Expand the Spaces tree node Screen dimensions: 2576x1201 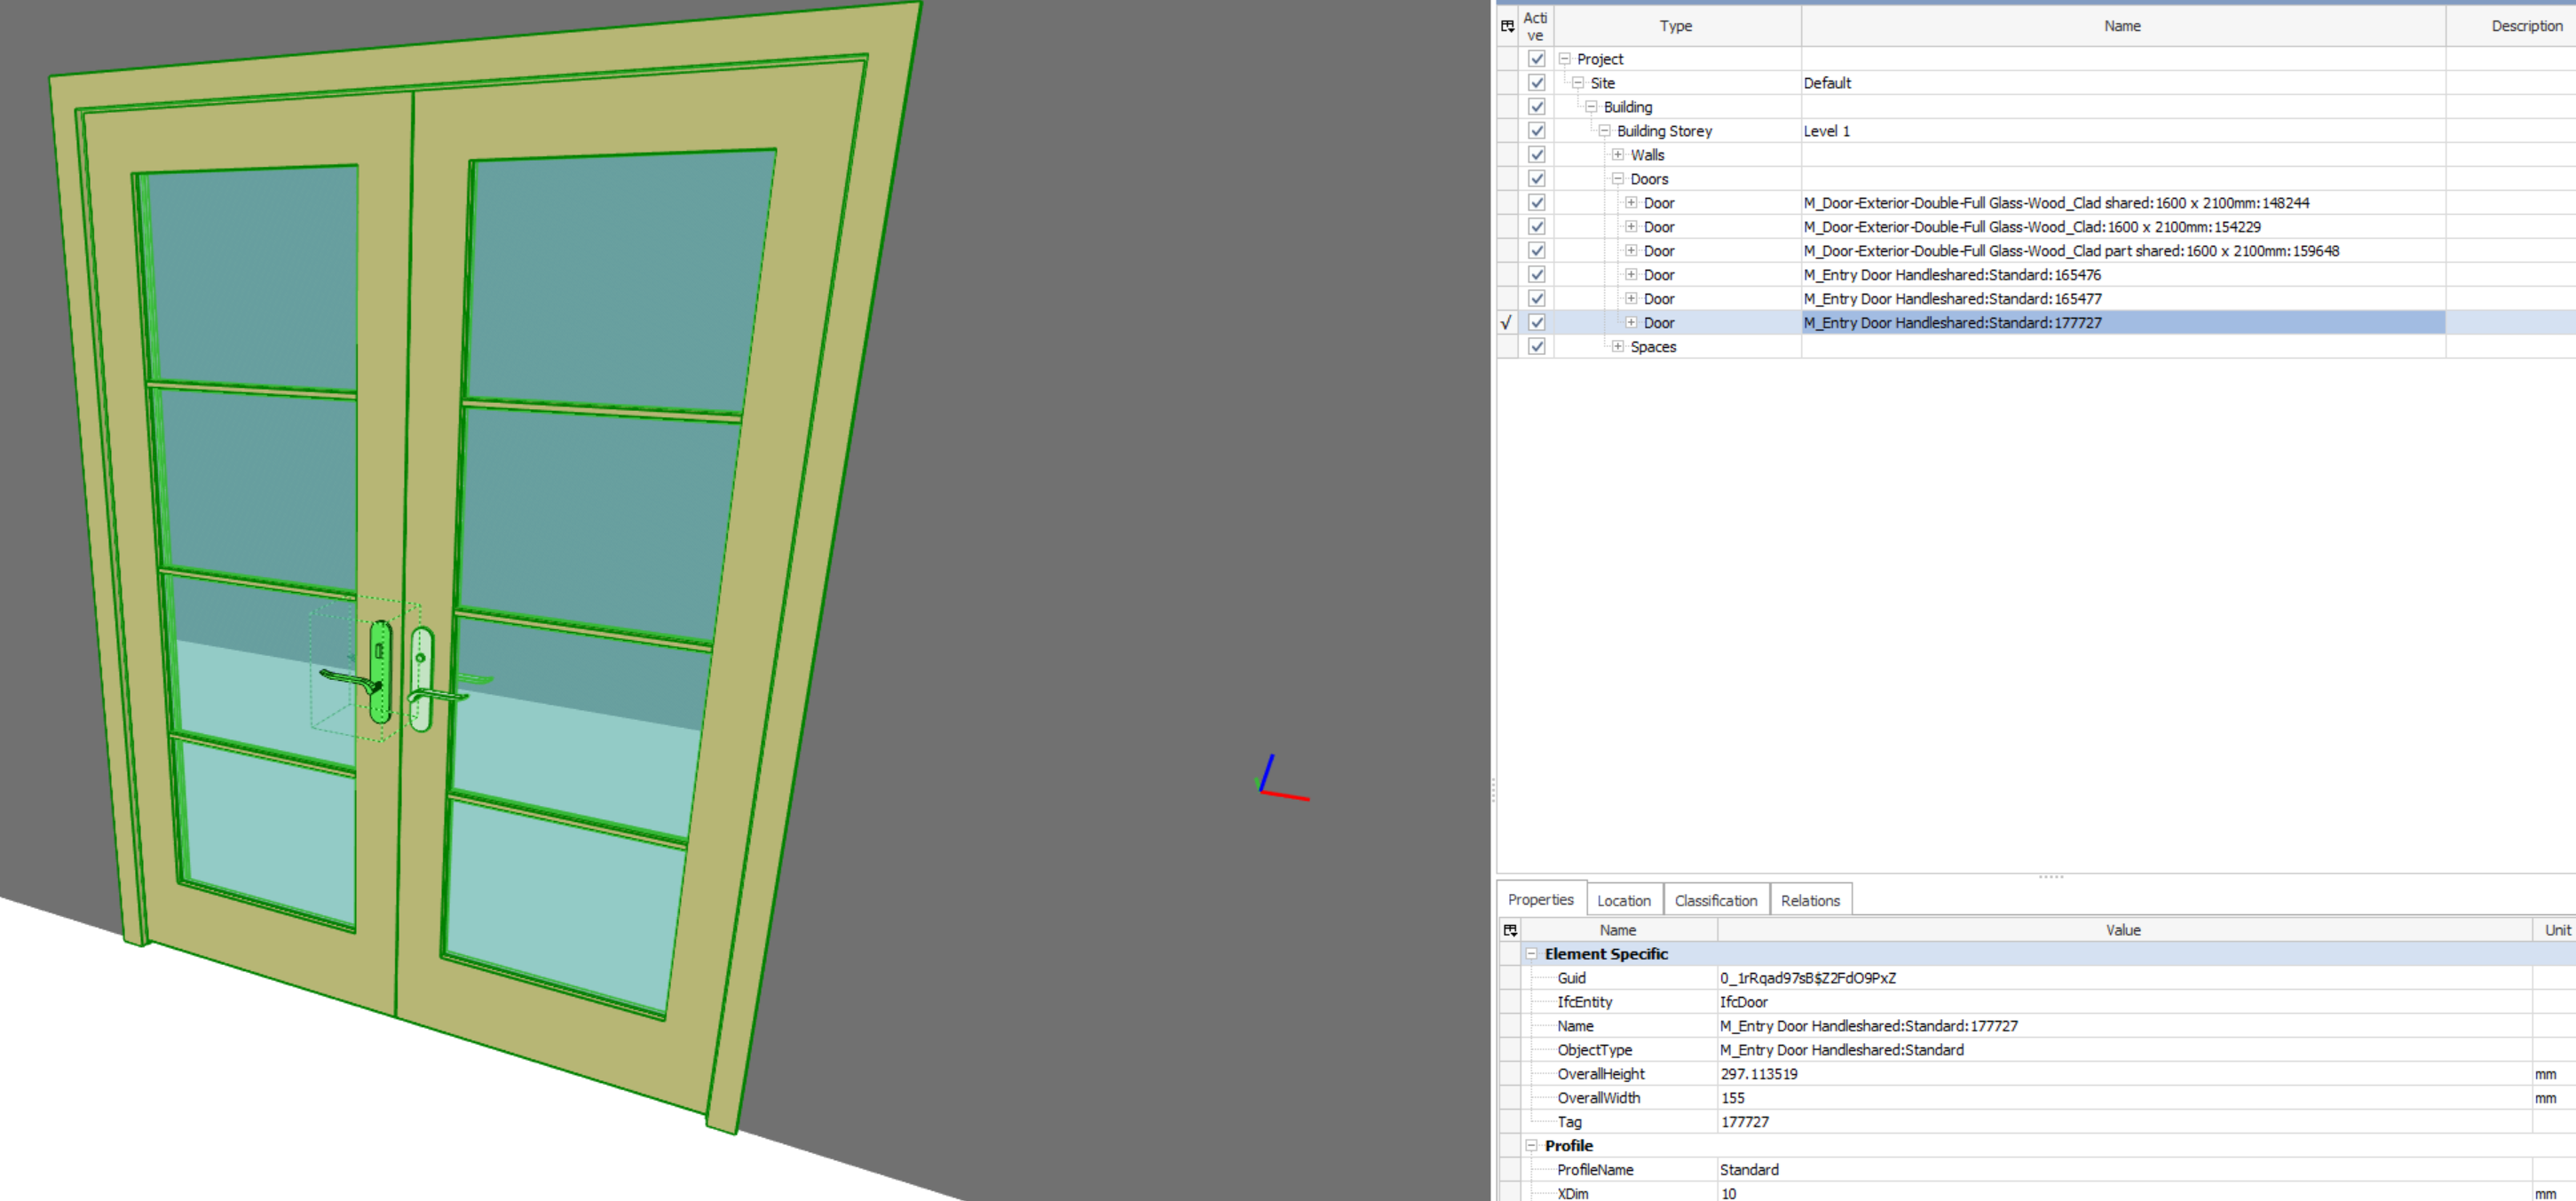click(x=1617, y=346)
